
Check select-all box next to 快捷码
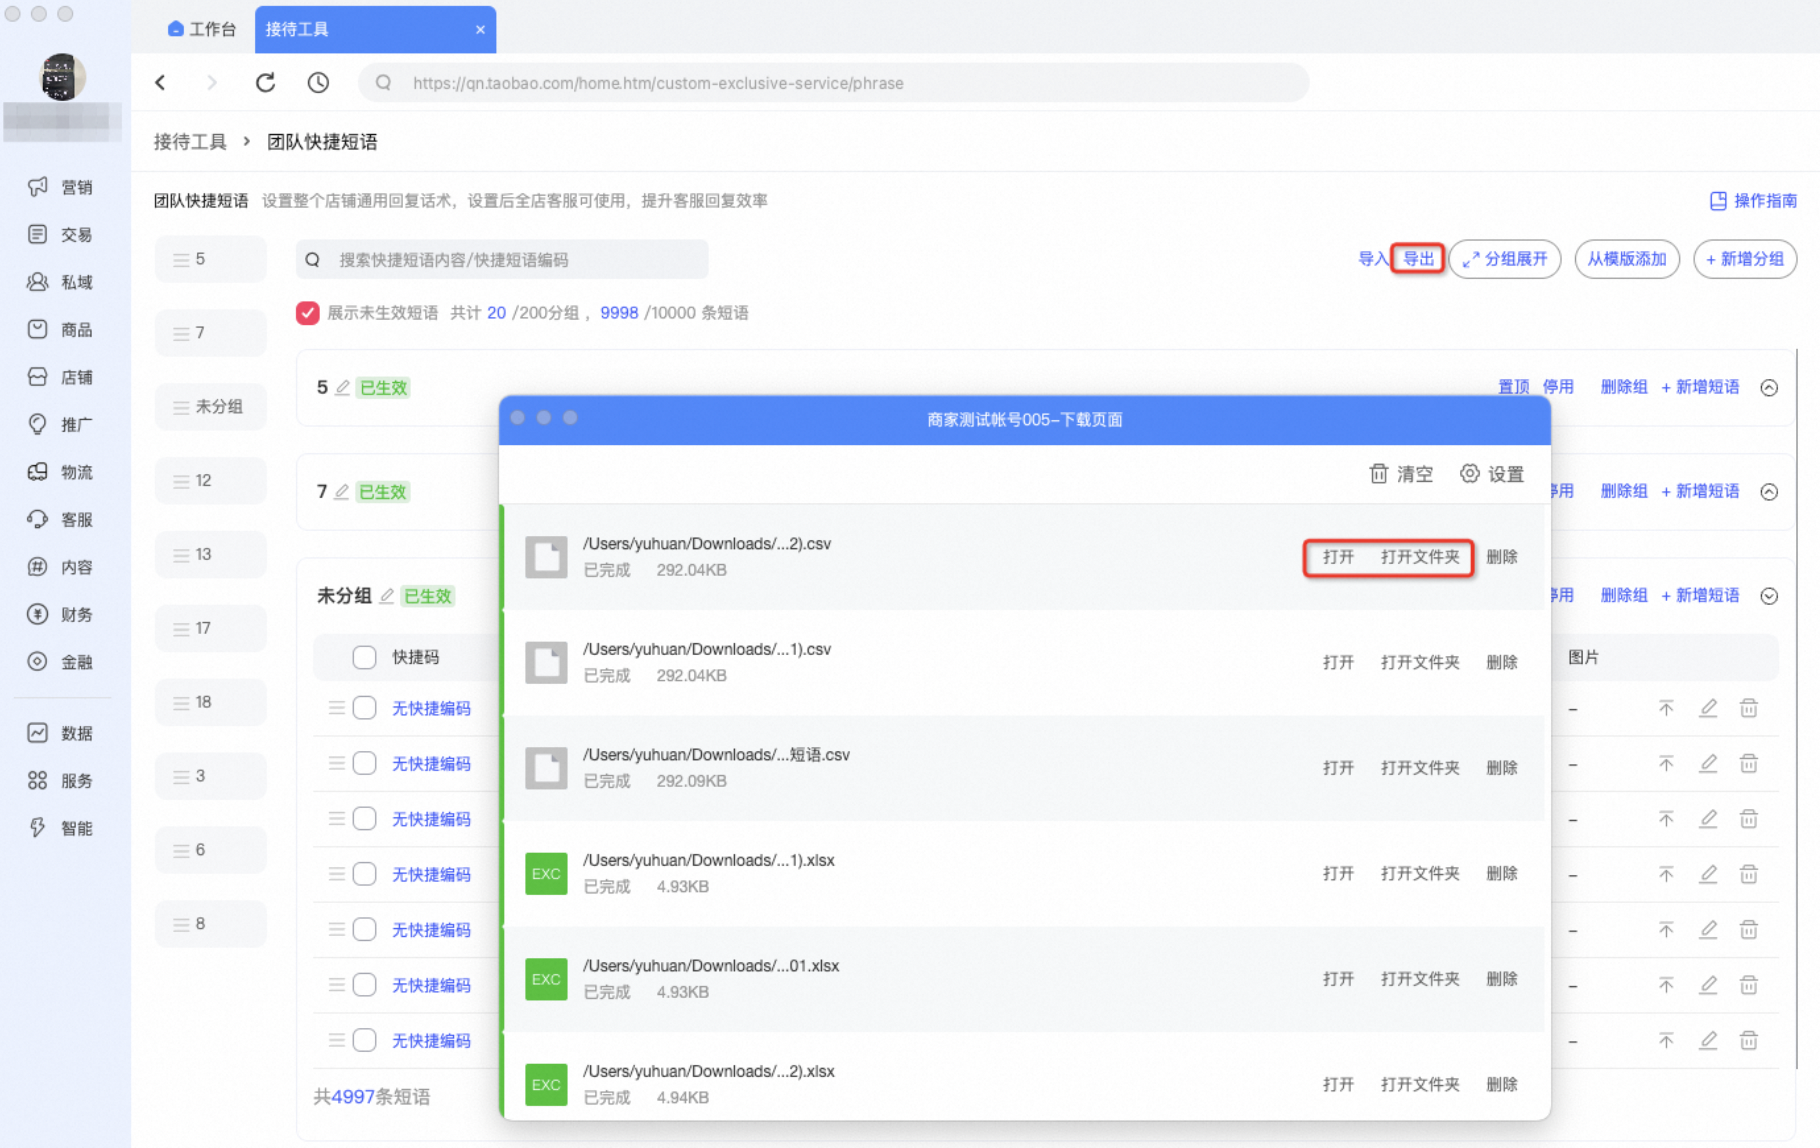pyautogui.click(x=364, y=657)
